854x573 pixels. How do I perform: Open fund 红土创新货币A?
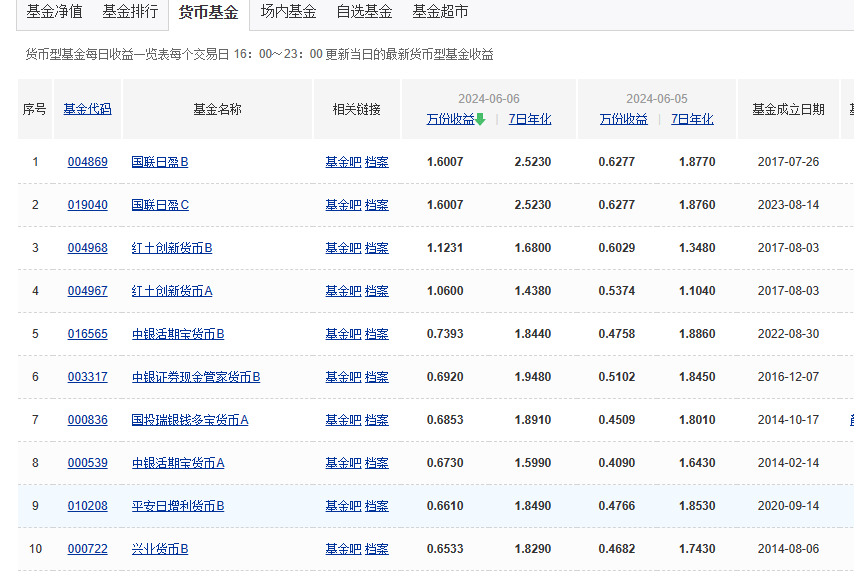(172, 291)
